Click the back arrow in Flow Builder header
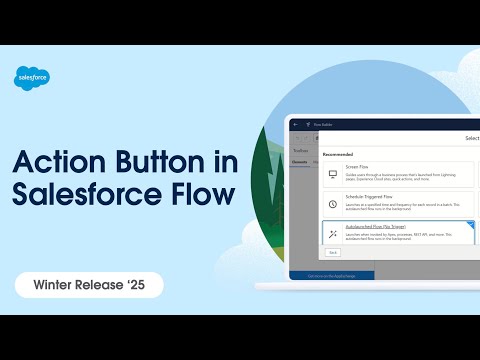 pyautogui.click(x=295, y=124)
